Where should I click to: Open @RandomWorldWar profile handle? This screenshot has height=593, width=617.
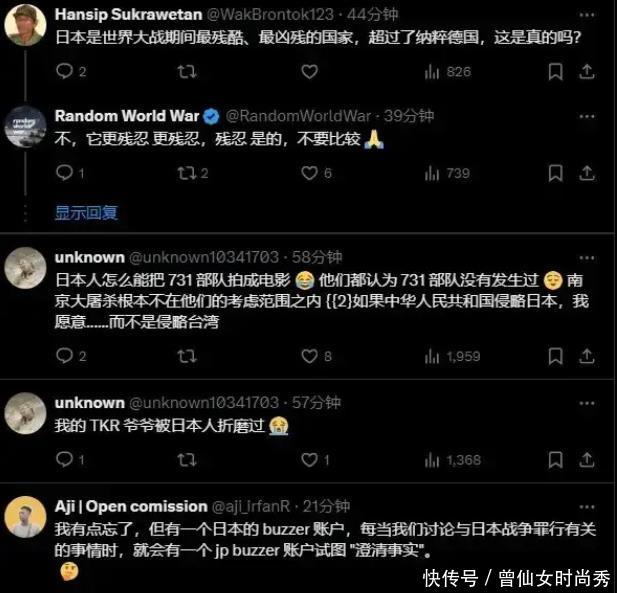[x=298, y=116]
